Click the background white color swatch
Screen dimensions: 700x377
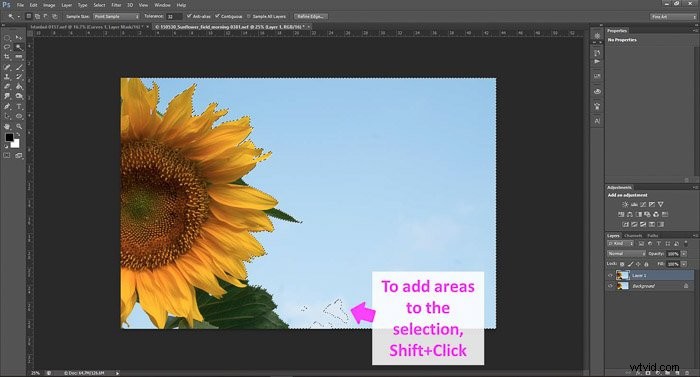15,144
